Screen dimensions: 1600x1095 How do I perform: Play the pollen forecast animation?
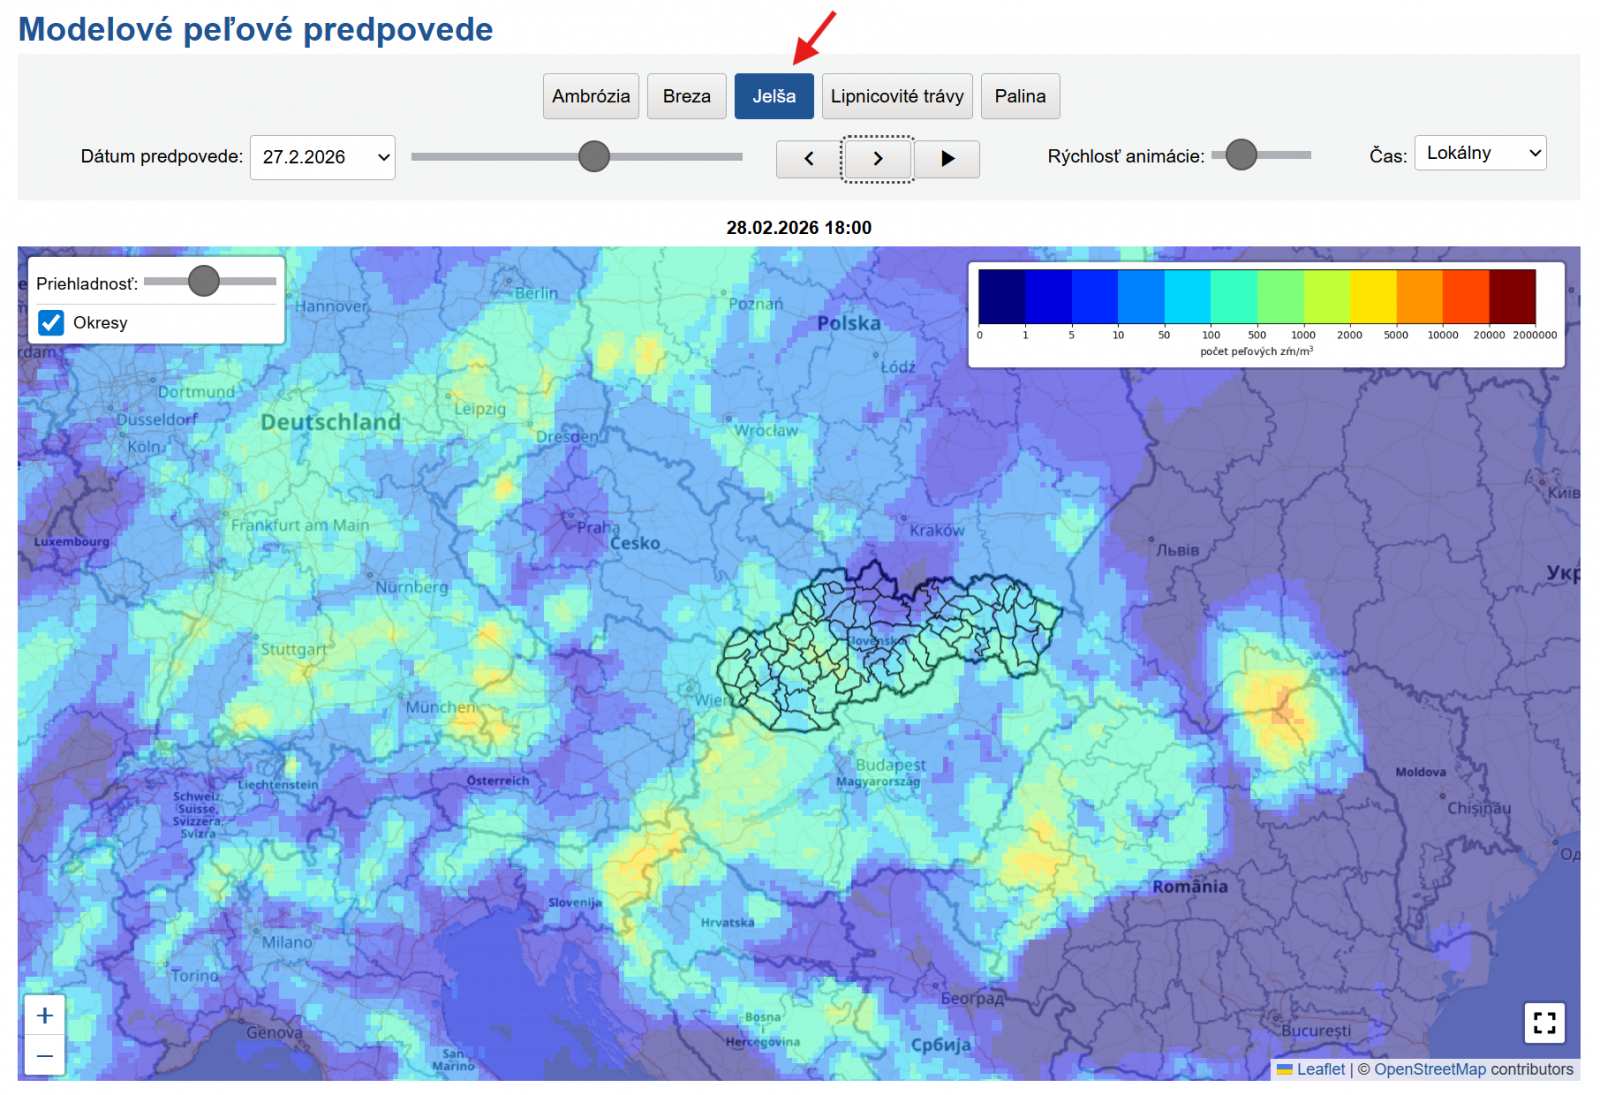[x=947, y=159]
